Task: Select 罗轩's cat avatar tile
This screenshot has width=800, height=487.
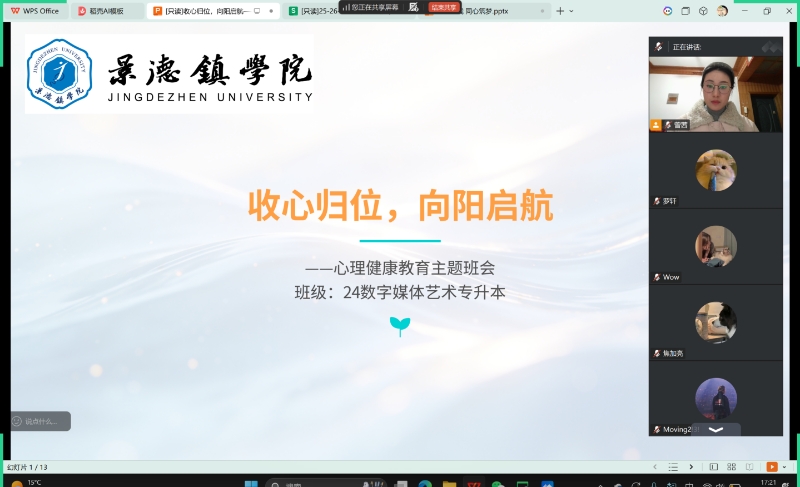Action: [x=715, y=169]
